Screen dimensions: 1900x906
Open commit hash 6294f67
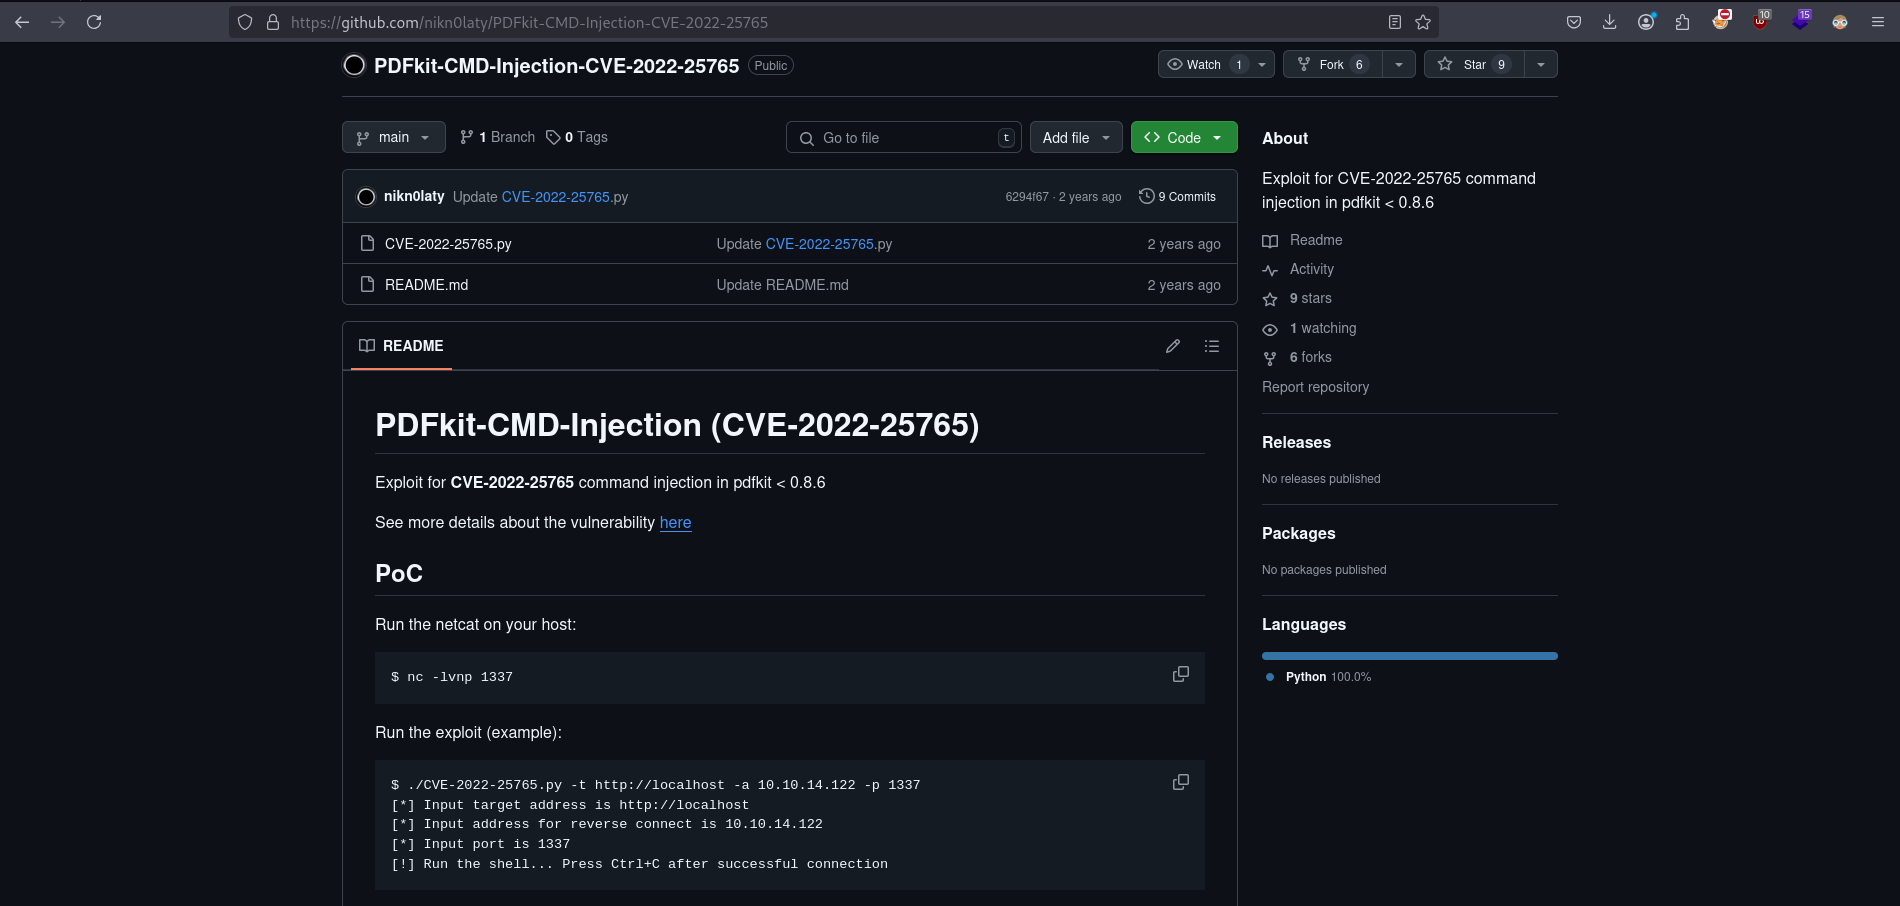point(1027,197)
